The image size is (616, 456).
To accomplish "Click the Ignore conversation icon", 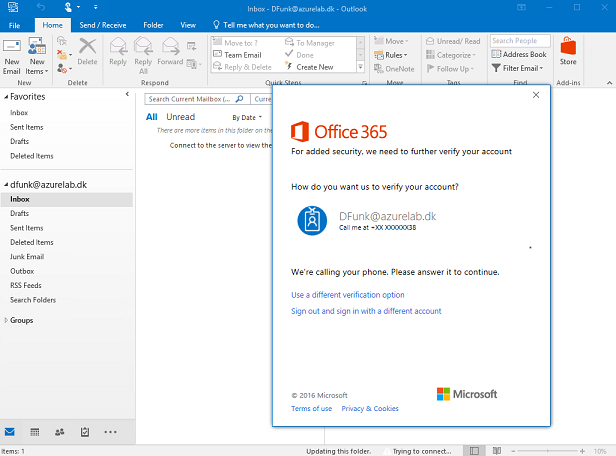I will (x=62, y=41).
